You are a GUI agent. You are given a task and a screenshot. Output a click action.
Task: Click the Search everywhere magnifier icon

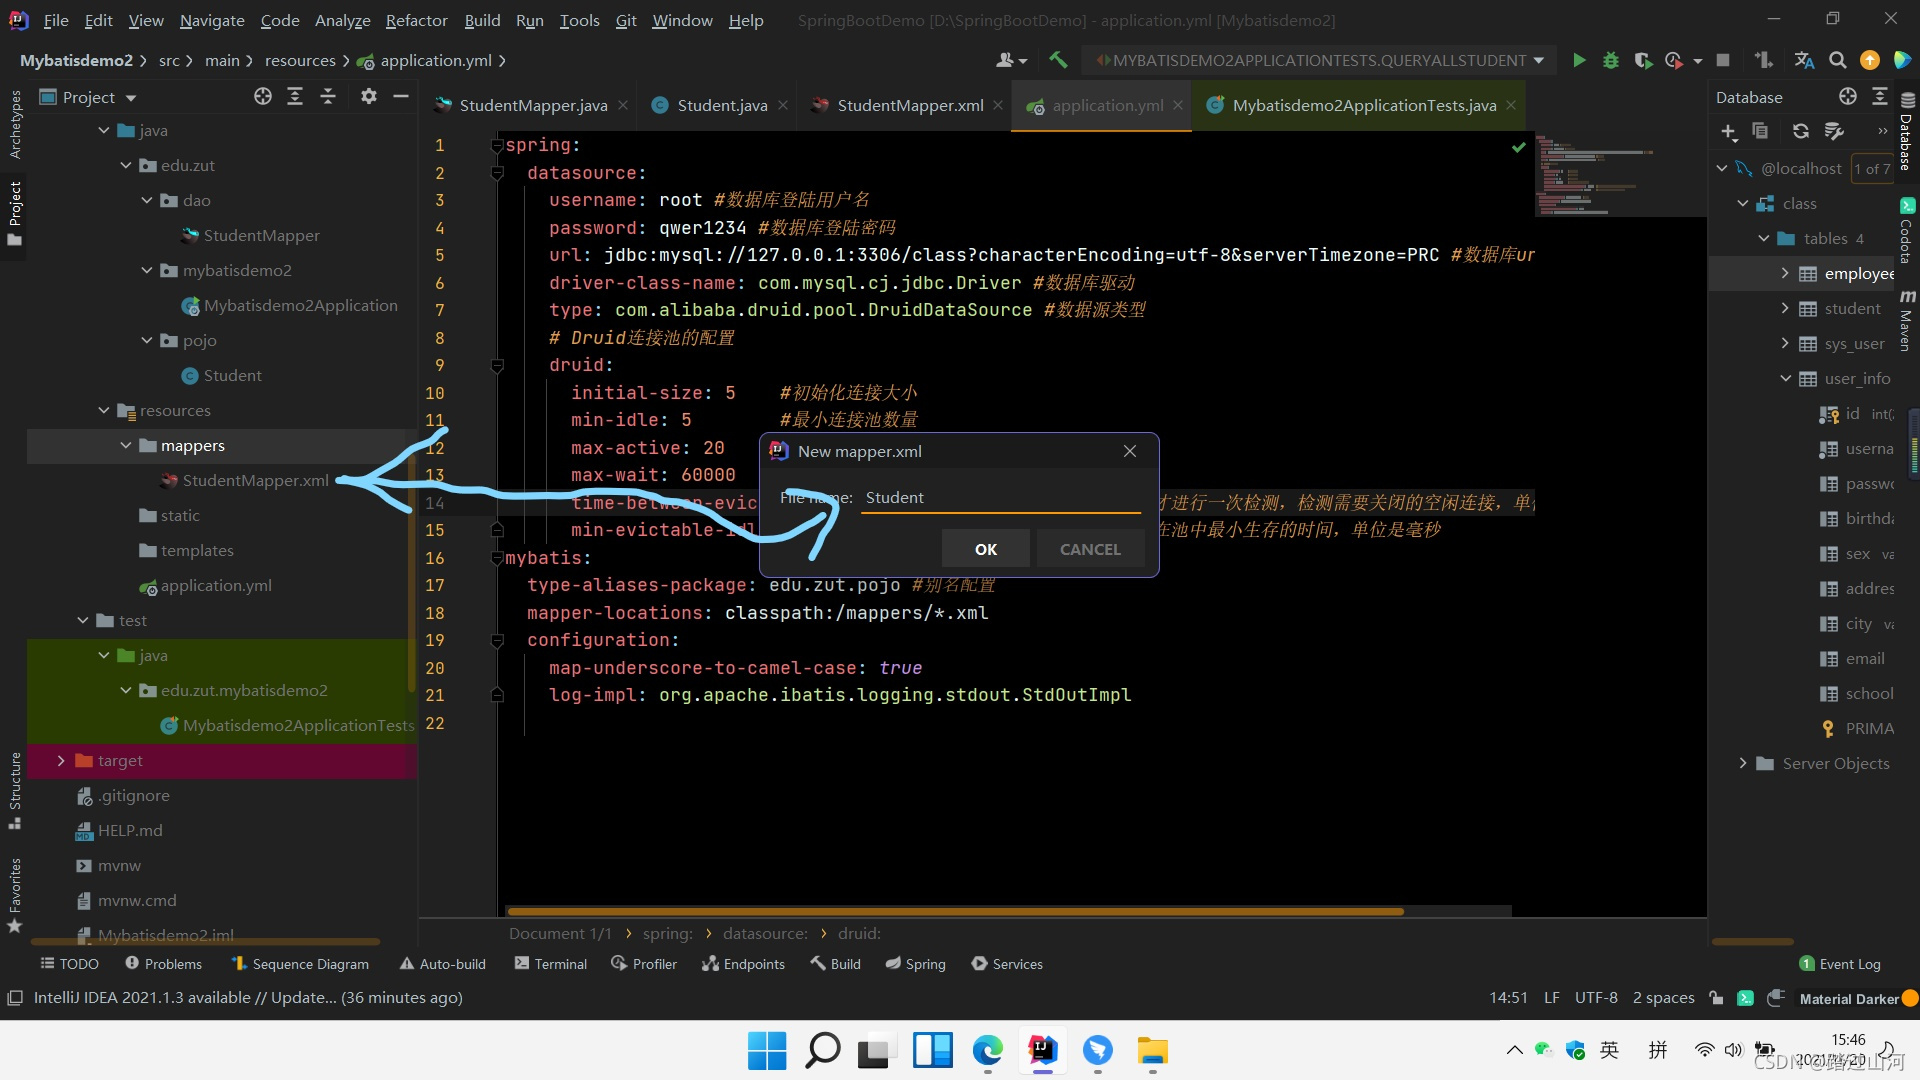click(1837, 61)
